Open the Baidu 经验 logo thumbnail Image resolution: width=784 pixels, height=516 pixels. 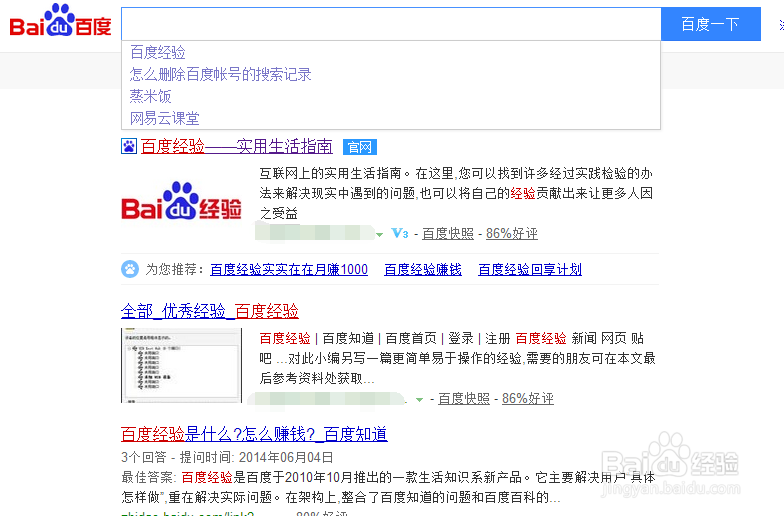(x=182, y=201)
